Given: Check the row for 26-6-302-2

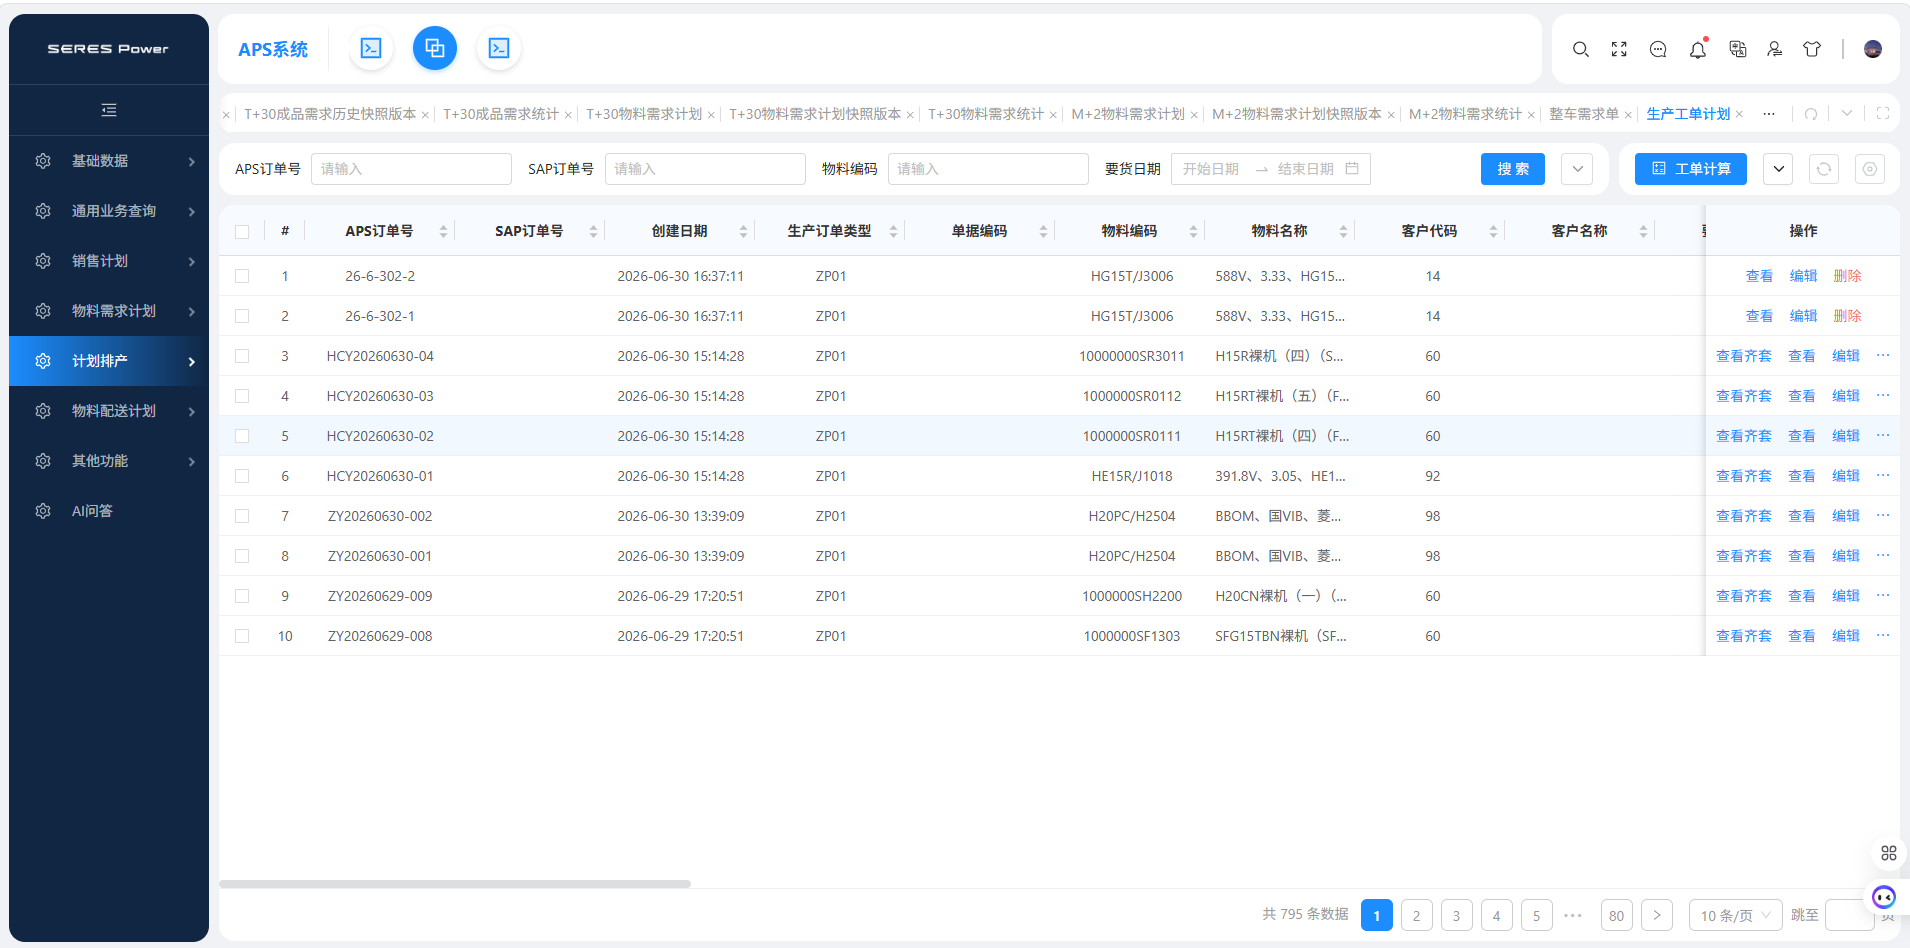Looking at the screenshot, I should tap(242, 276).
